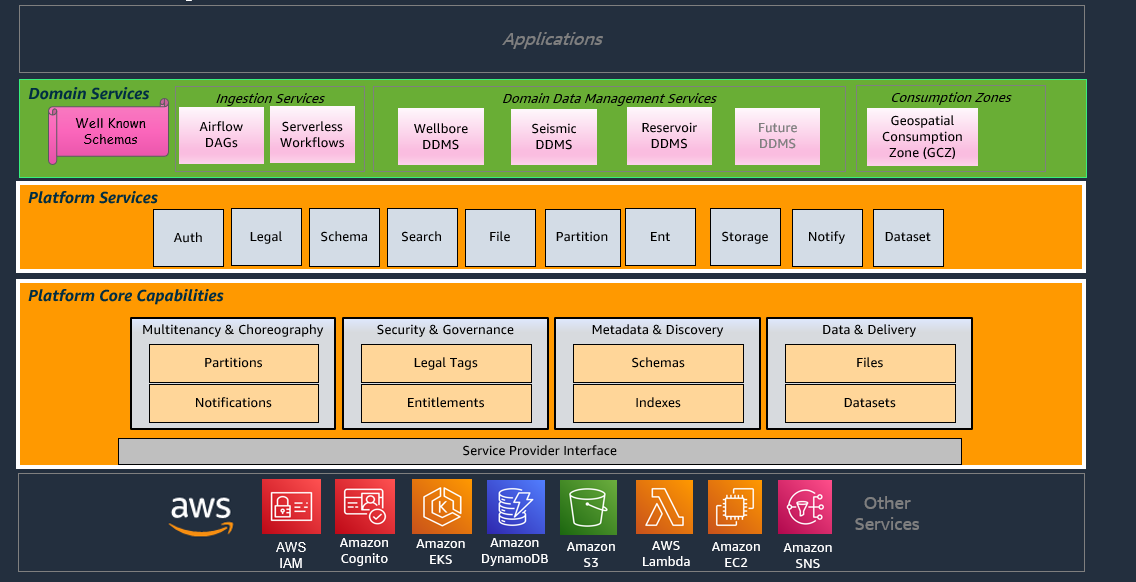Select the File platform service
Screen dimensions: 1136x582
tap(500, 237)
